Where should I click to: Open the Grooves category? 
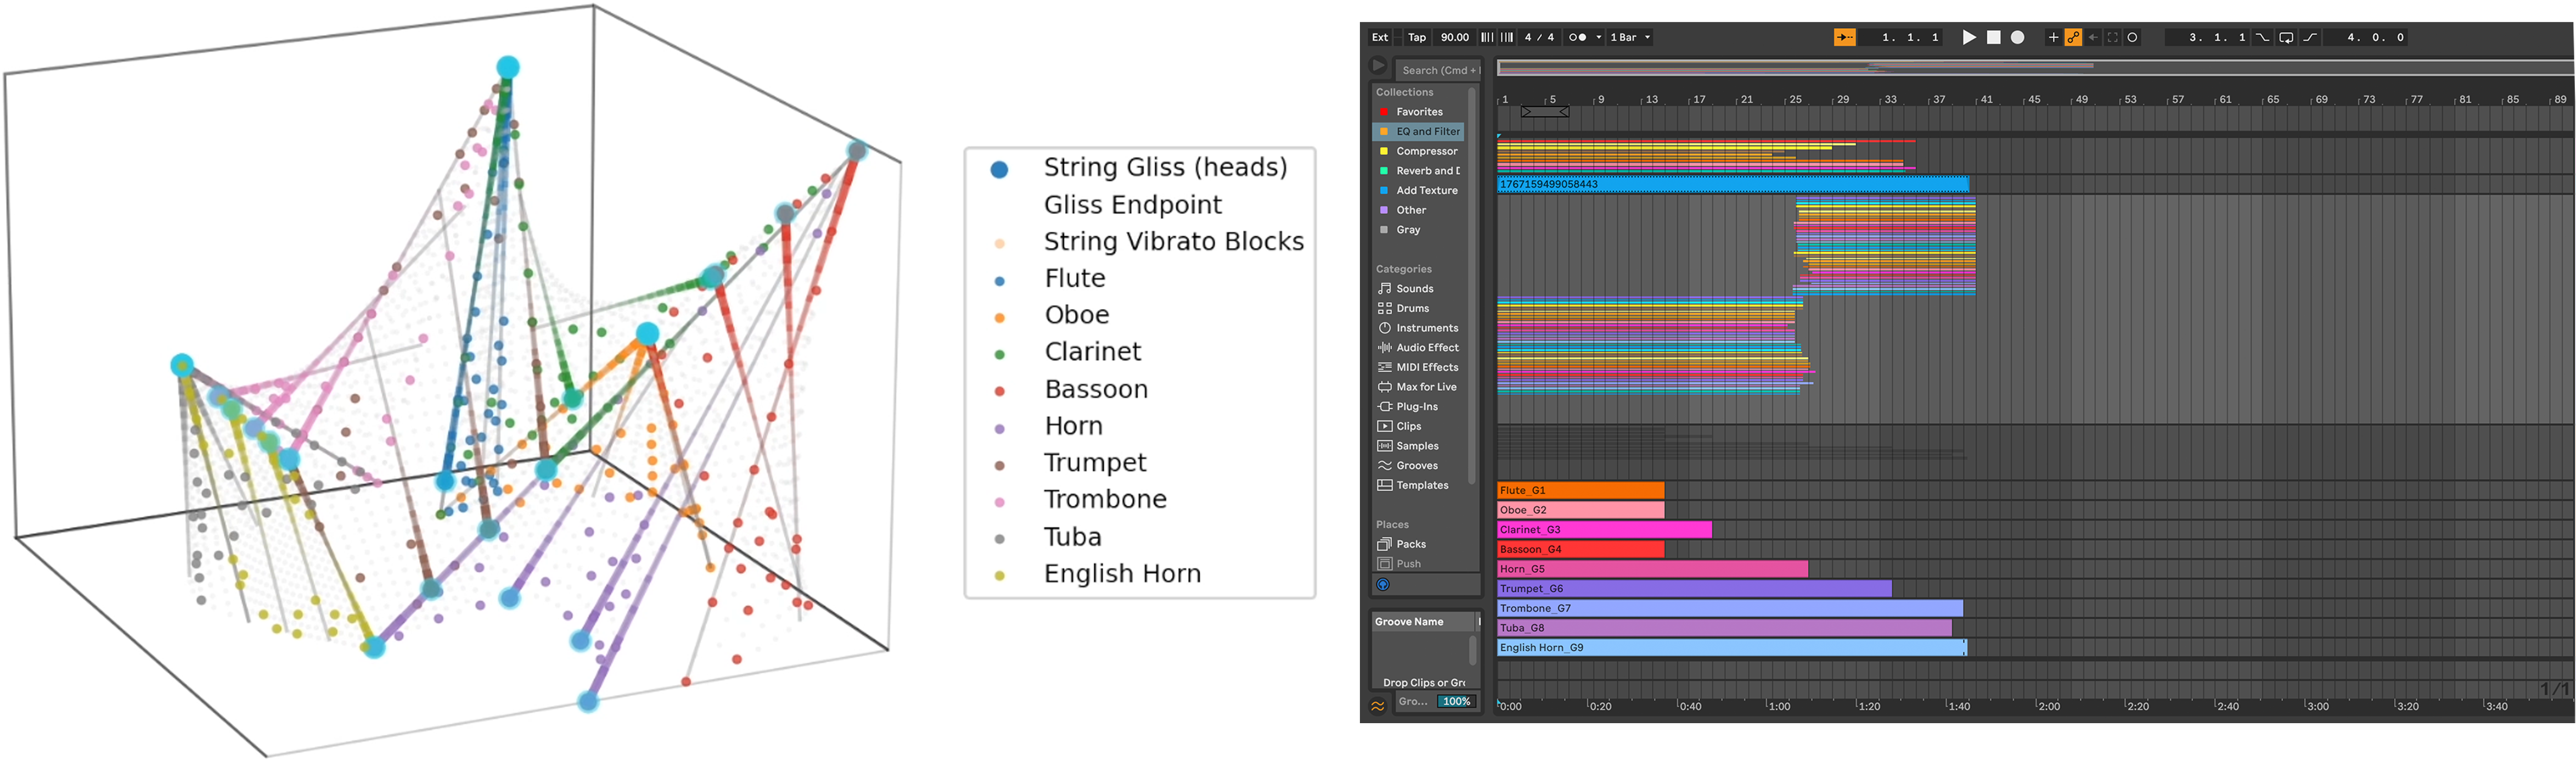1419,466
